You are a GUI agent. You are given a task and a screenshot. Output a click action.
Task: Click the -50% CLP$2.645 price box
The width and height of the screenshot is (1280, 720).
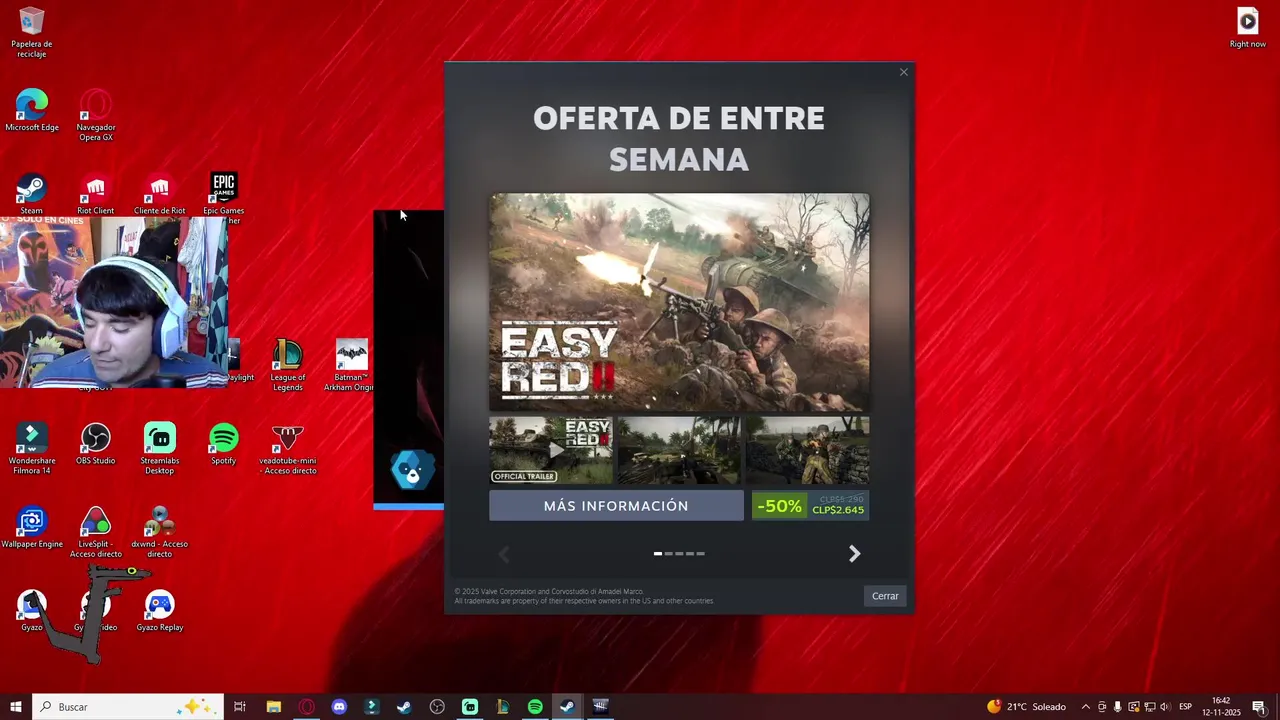coord(810,506)
